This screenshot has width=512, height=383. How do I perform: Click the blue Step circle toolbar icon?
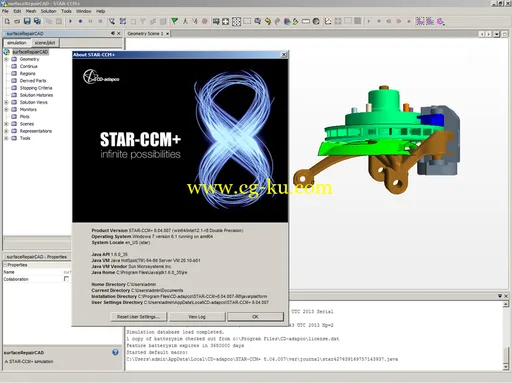(x=80, y=21)
